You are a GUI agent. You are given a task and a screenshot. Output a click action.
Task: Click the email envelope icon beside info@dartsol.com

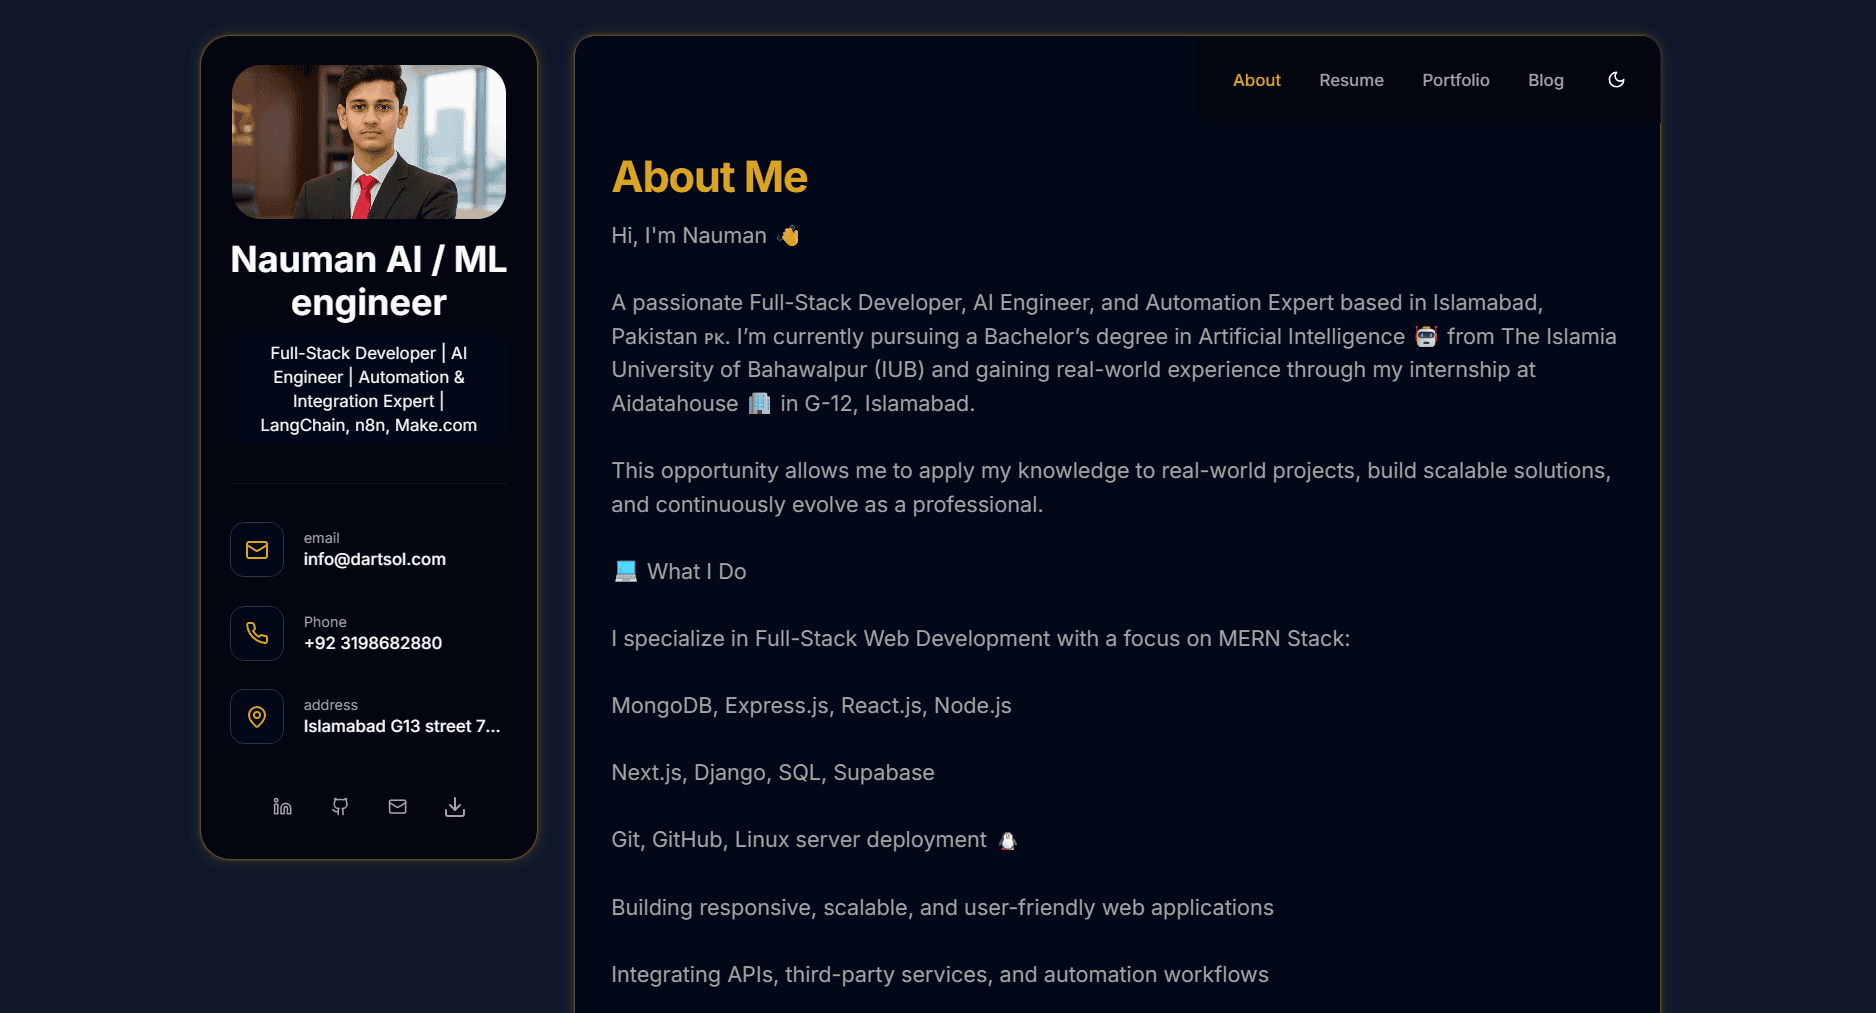pos(257,549)
